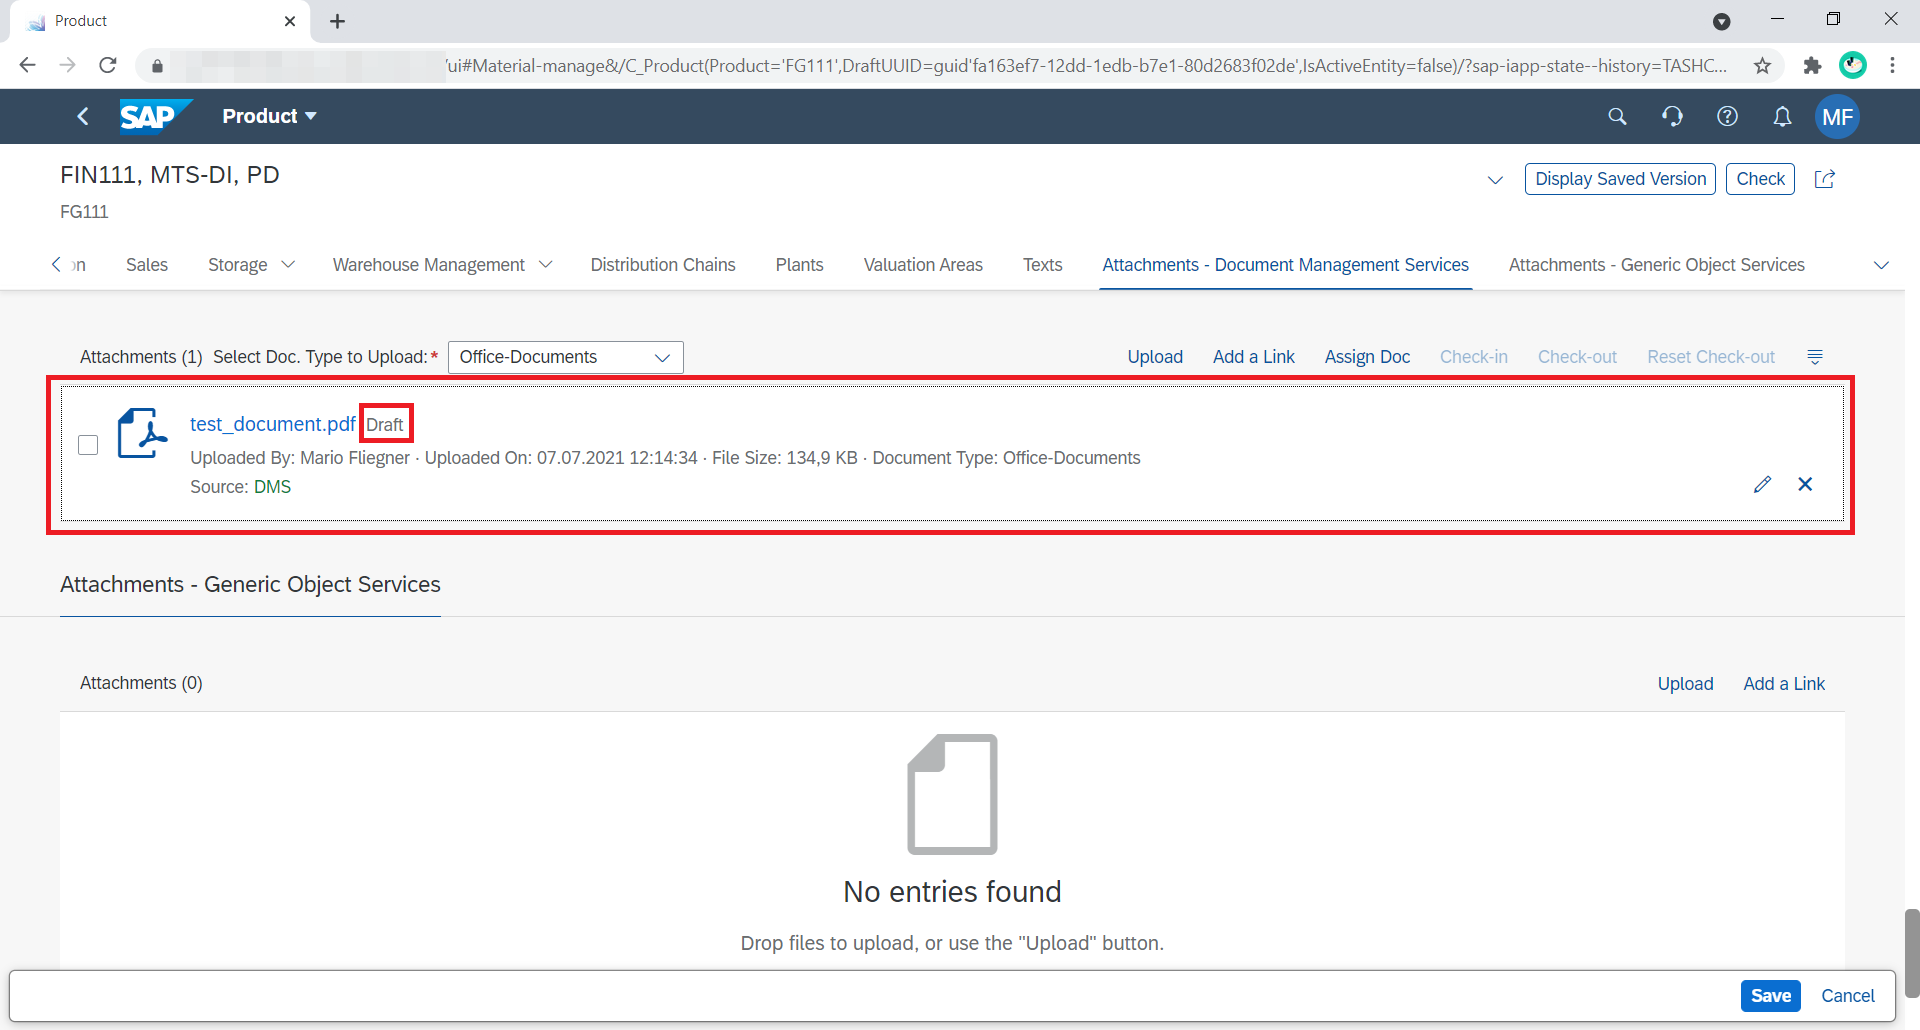The height and width of the screenshot is (1030, 1920).
Task: Open notifications bell icon
Action: (x=1782, y=117)
